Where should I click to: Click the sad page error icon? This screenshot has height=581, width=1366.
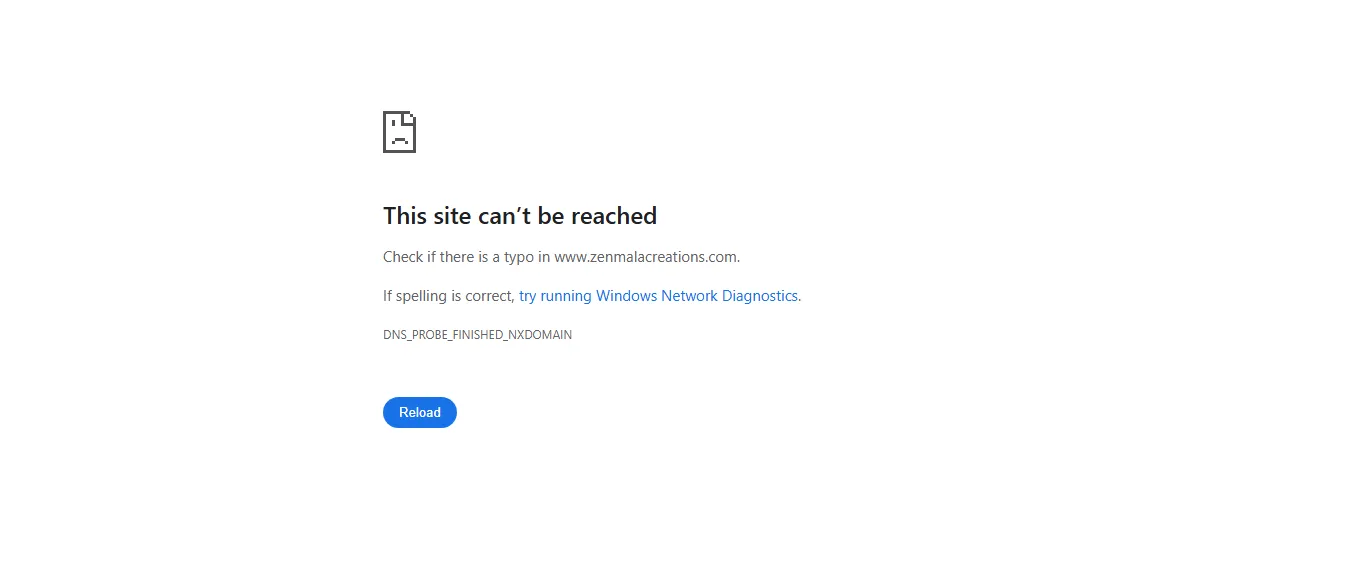pos(399,132)
